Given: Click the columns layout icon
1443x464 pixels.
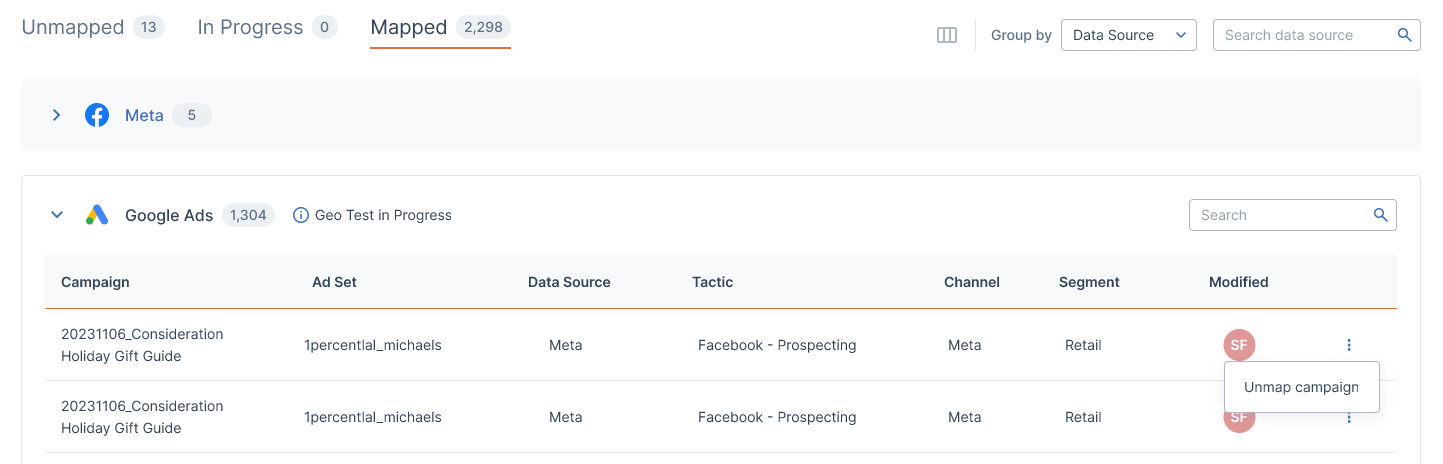Looking at the screenshot, I should click(947, 35).
